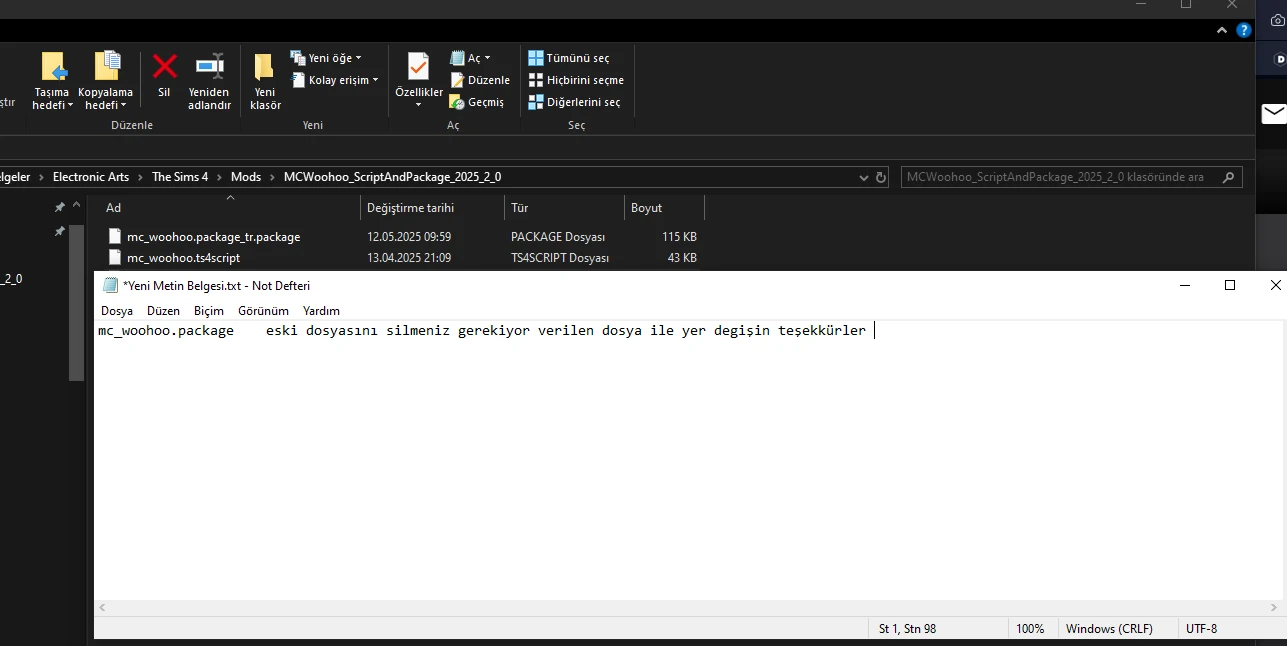Select mc_woohoo.ts4script file
Image resolution: width=1287 pixels, height=646 pixels.
tap(183, 258)
